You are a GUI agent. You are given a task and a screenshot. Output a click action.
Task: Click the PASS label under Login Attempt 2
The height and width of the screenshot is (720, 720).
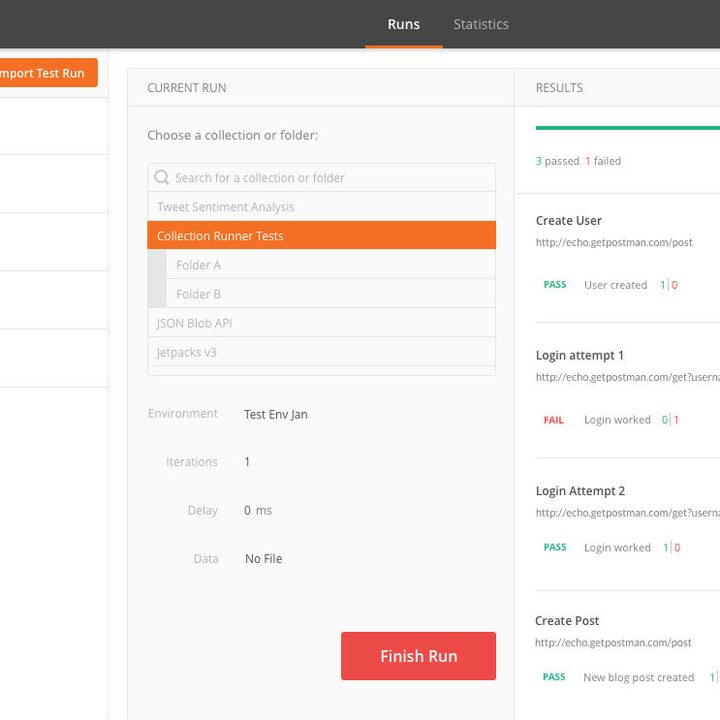555,547
